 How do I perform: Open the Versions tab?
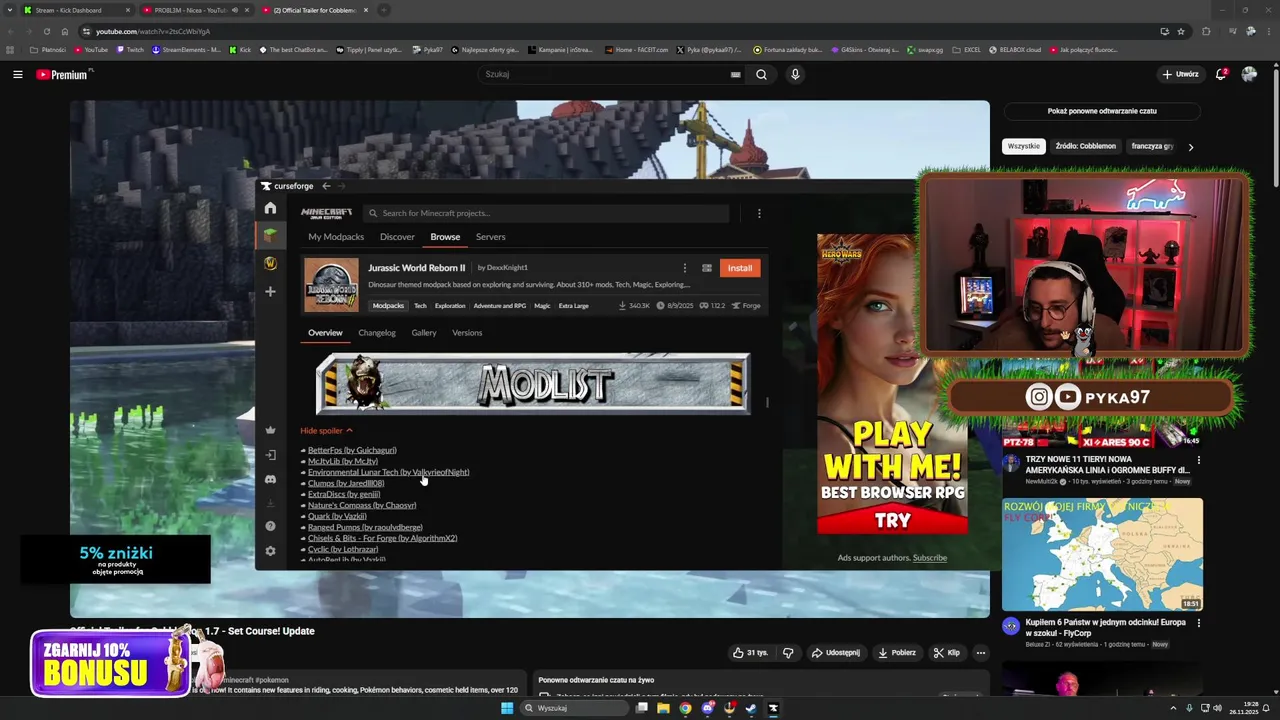pos(467,333)
